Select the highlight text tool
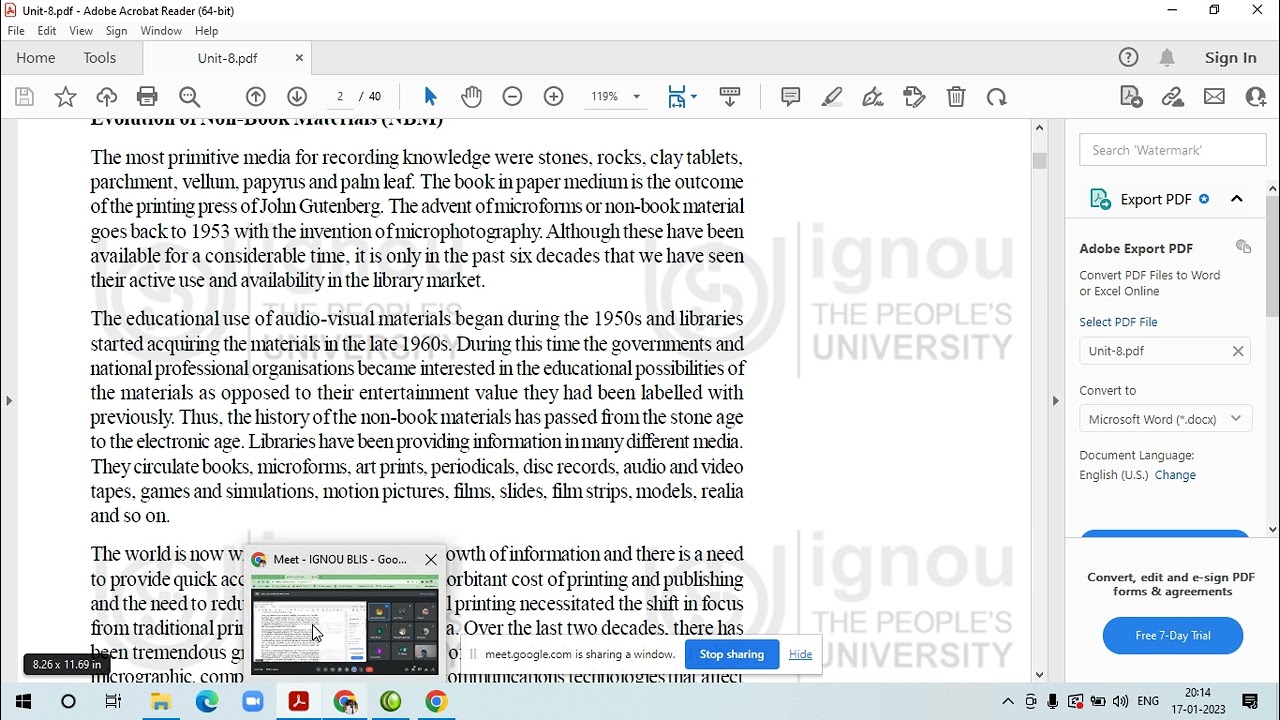1280x720 pixels. (831, 97)
